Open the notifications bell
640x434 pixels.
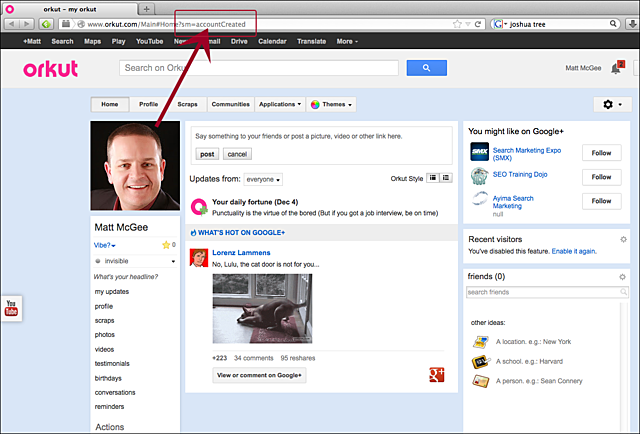point(616,68)
